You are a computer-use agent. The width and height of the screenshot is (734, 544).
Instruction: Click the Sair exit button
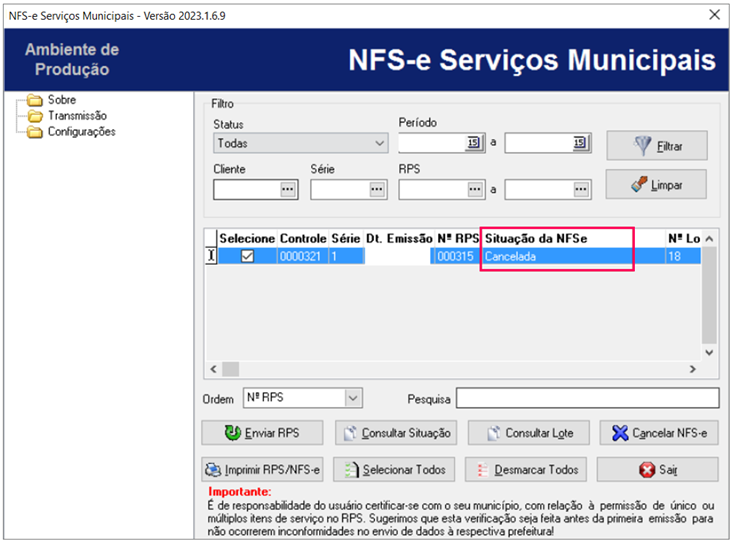(659, 469)
